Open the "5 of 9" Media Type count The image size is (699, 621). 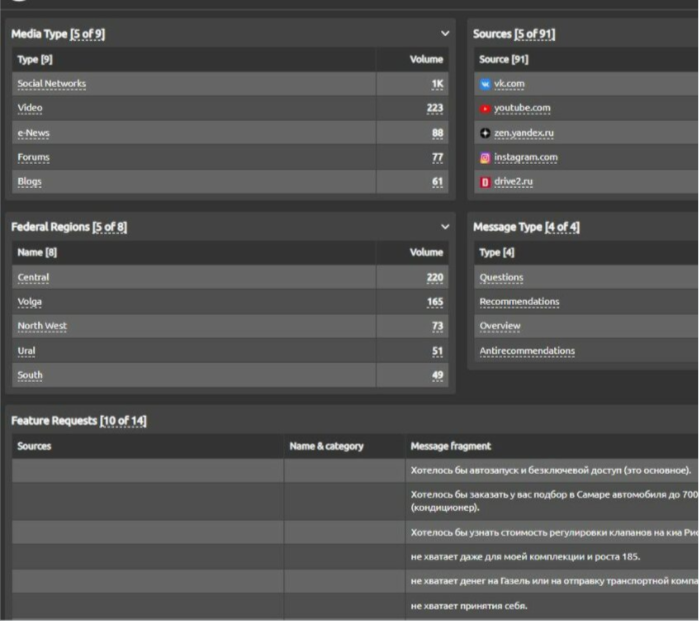tap(87, 34)
